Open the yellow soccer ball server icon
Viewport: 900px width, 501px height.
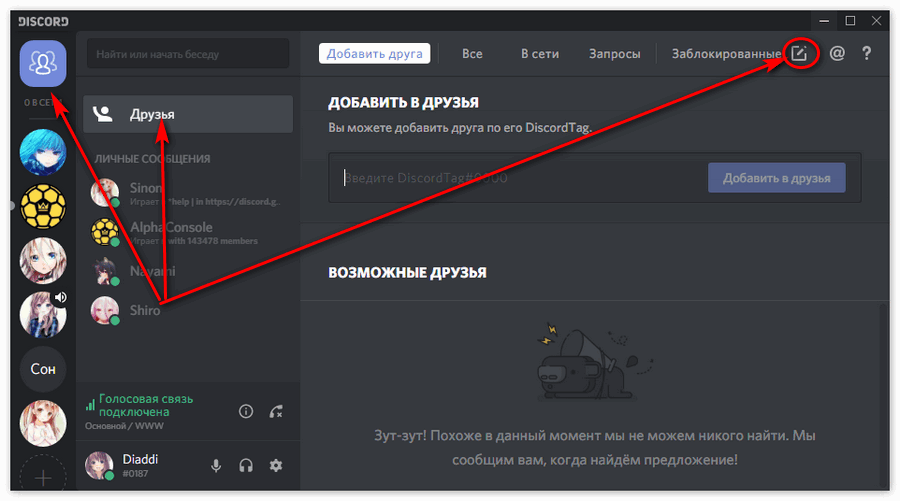[x=43, y=207]
